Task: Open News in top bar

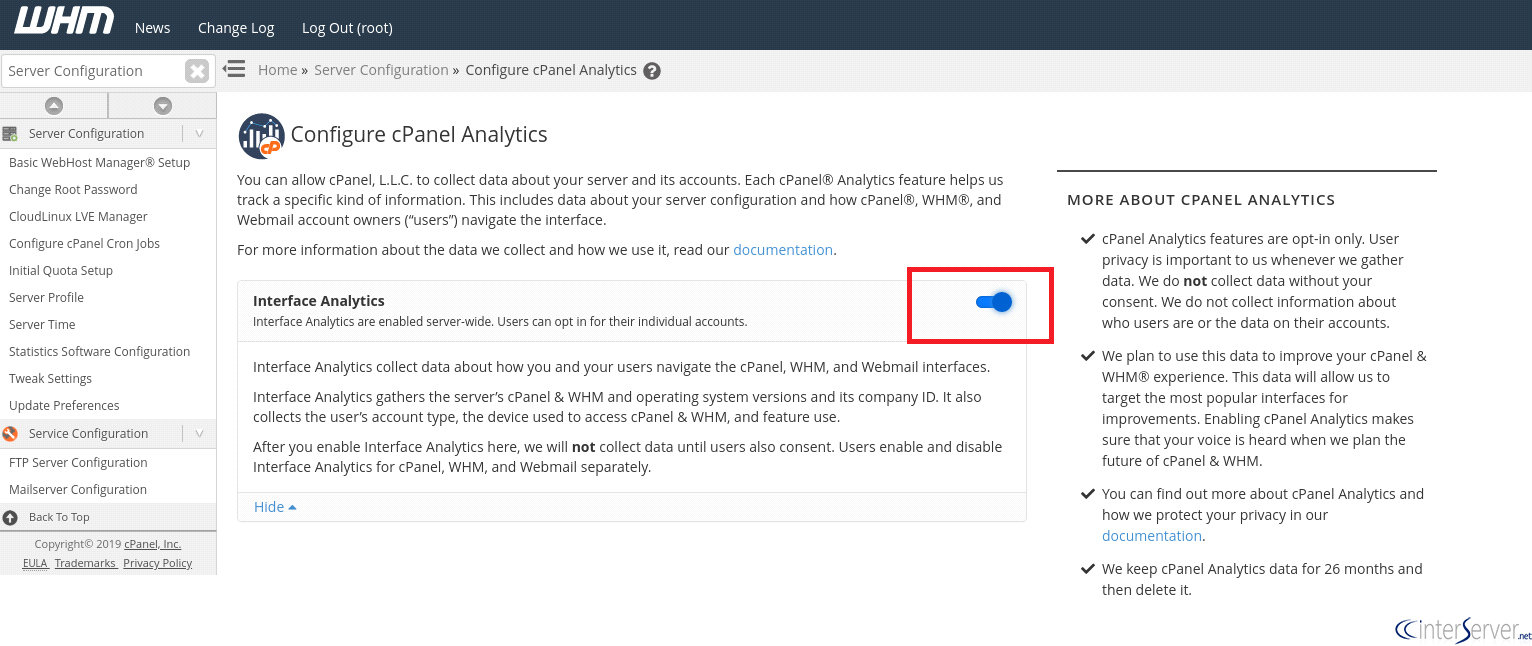Action: click(152, 28)
